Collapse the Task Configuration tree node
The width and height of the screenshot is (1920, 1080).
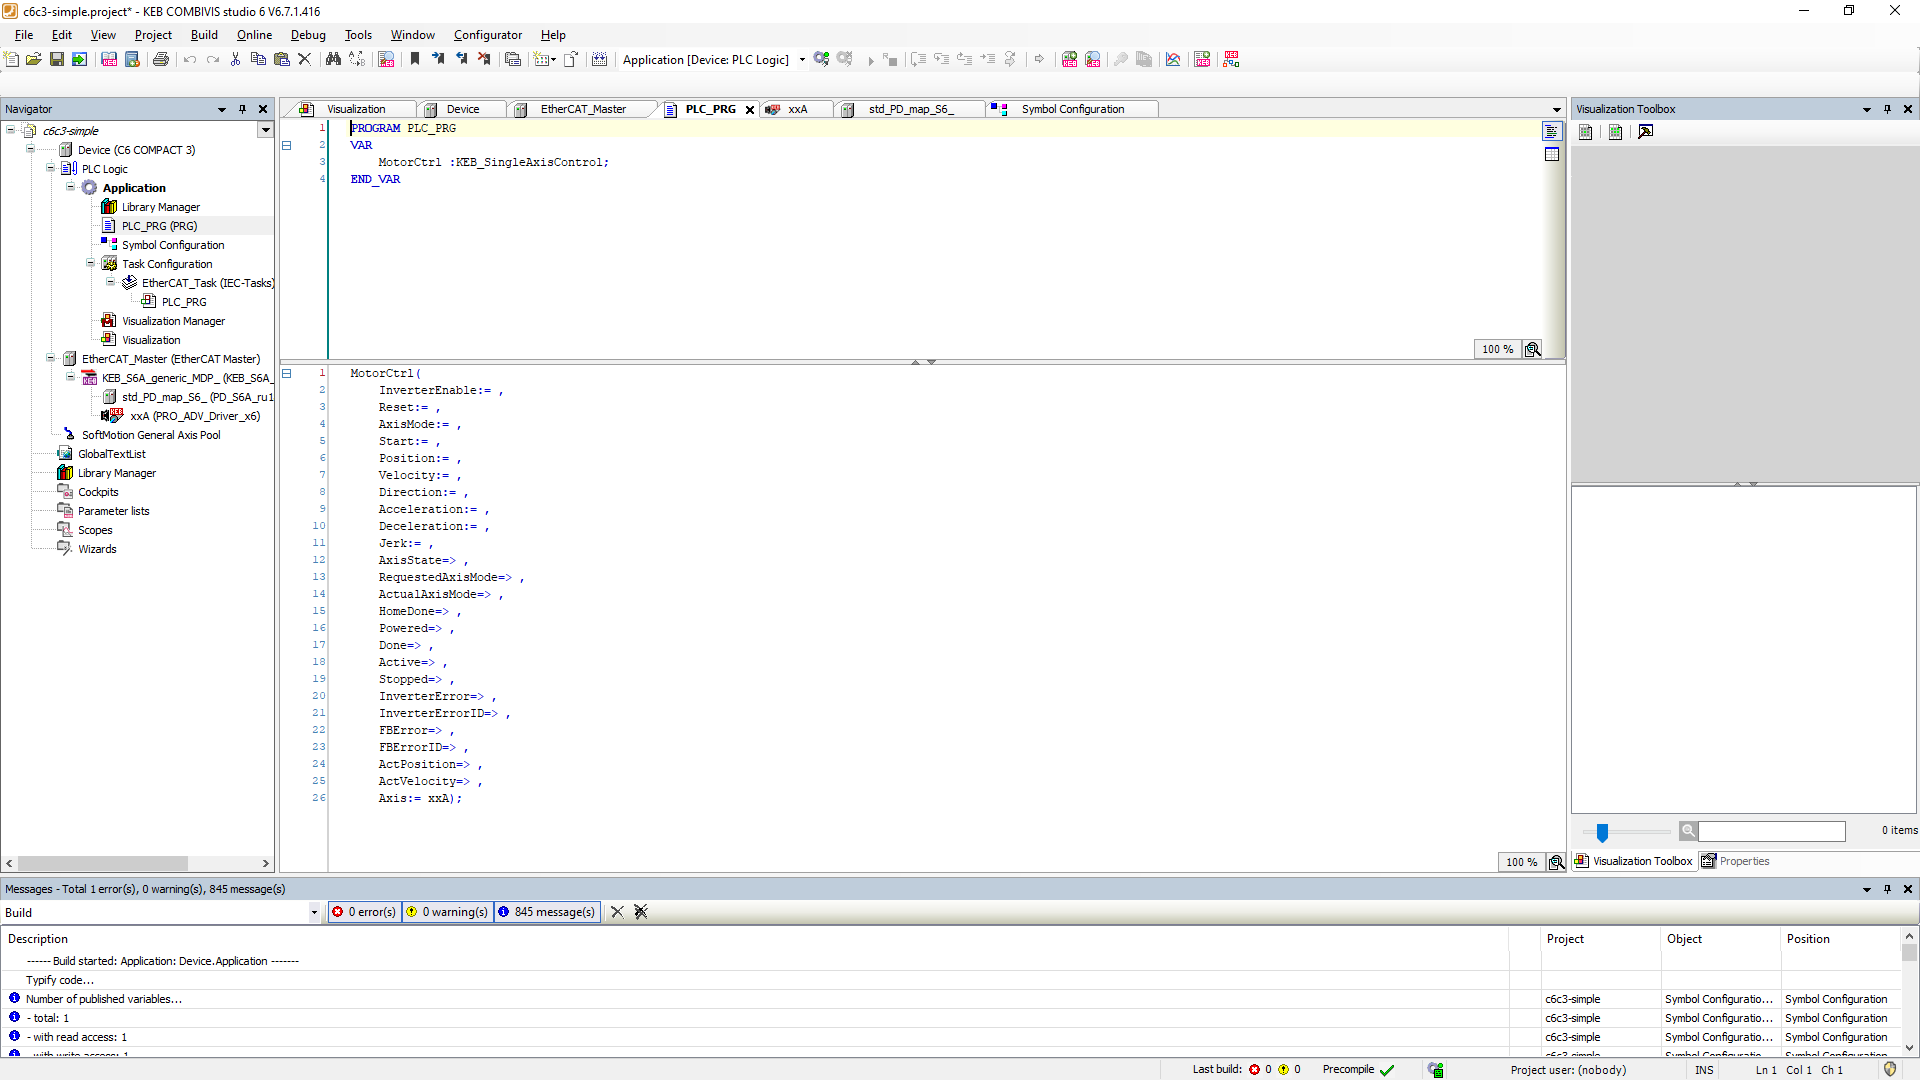coord(90,264)
